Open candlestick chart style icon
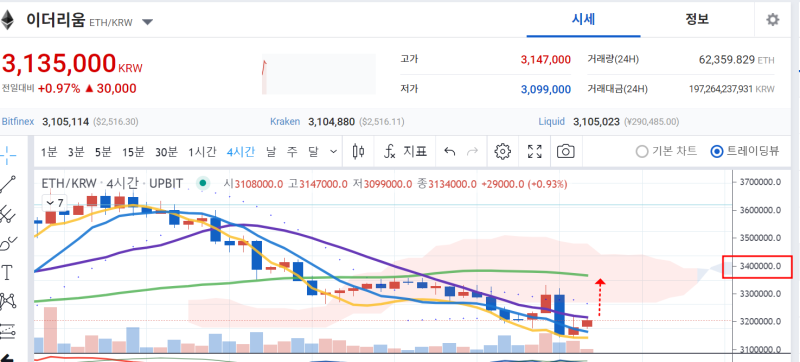Viewport: 800px width, 362px height. pos(359,151)
